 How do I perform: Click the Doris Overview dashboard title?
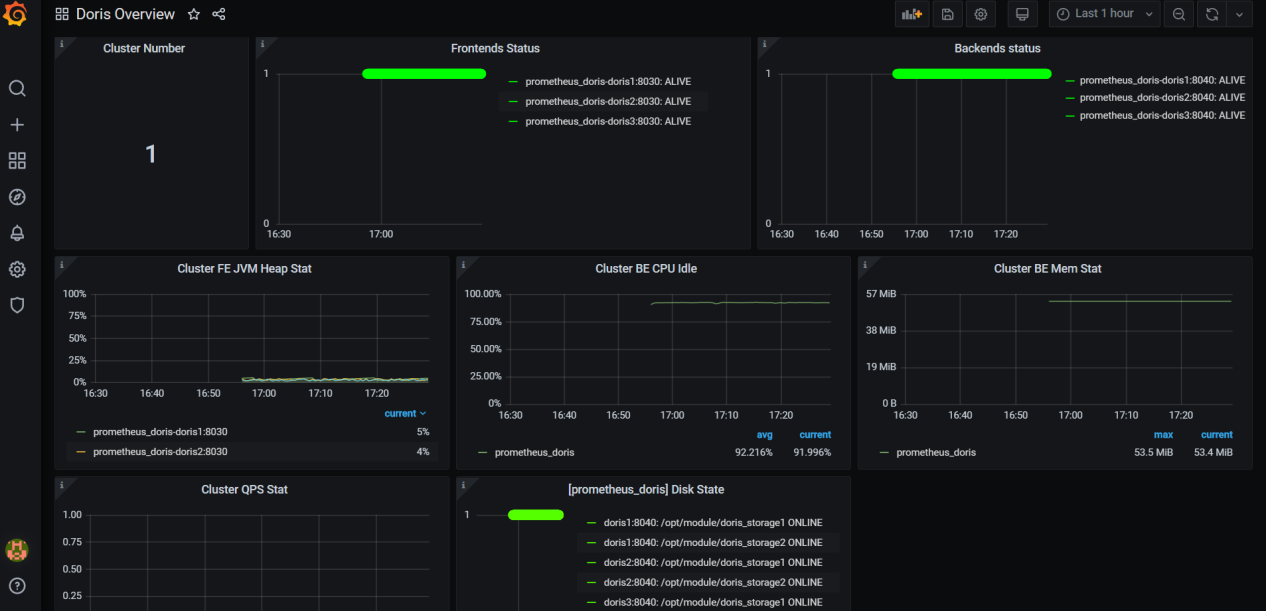[x=125, y=14]
